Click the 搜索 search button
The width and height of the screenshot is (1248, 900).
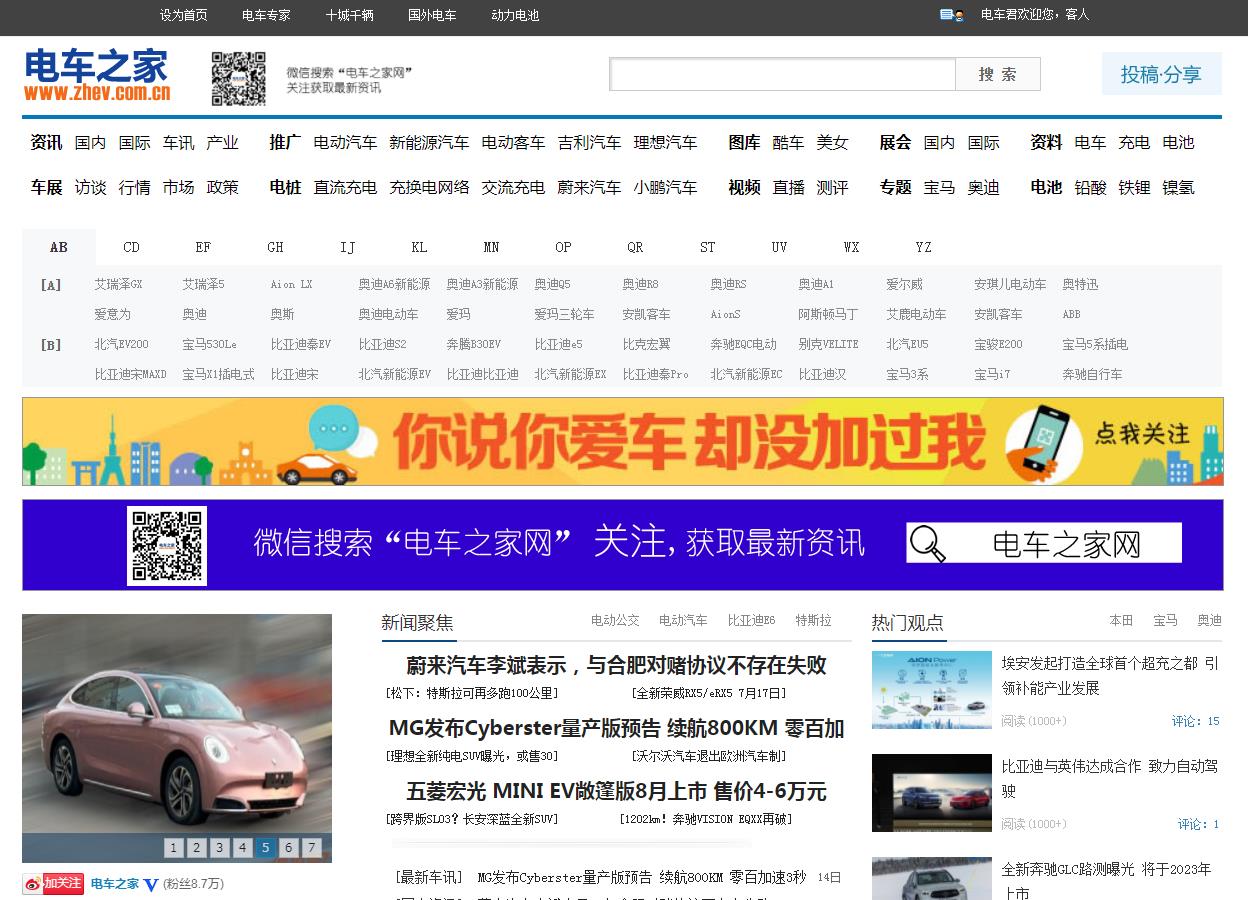click(x=998, y=74)
